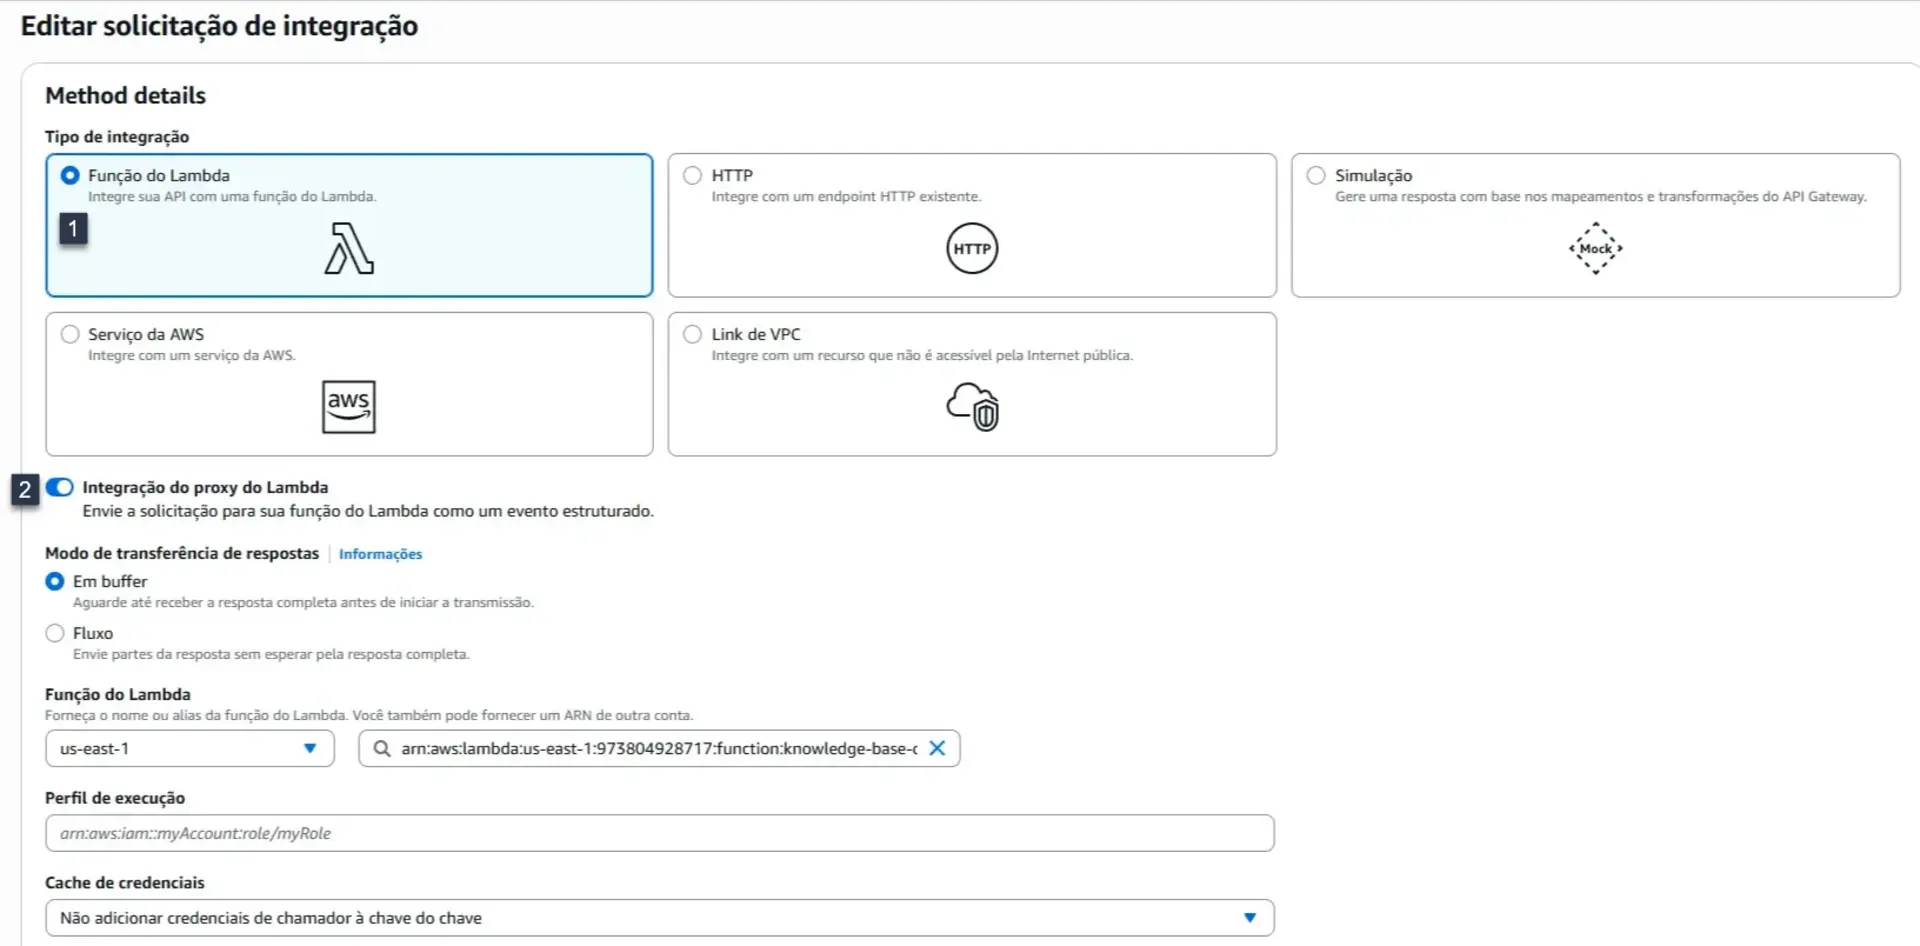Click the Lambda function λ icon
Image resolution: width=1920 pixels, height=946 pixels.
[348, 248]
